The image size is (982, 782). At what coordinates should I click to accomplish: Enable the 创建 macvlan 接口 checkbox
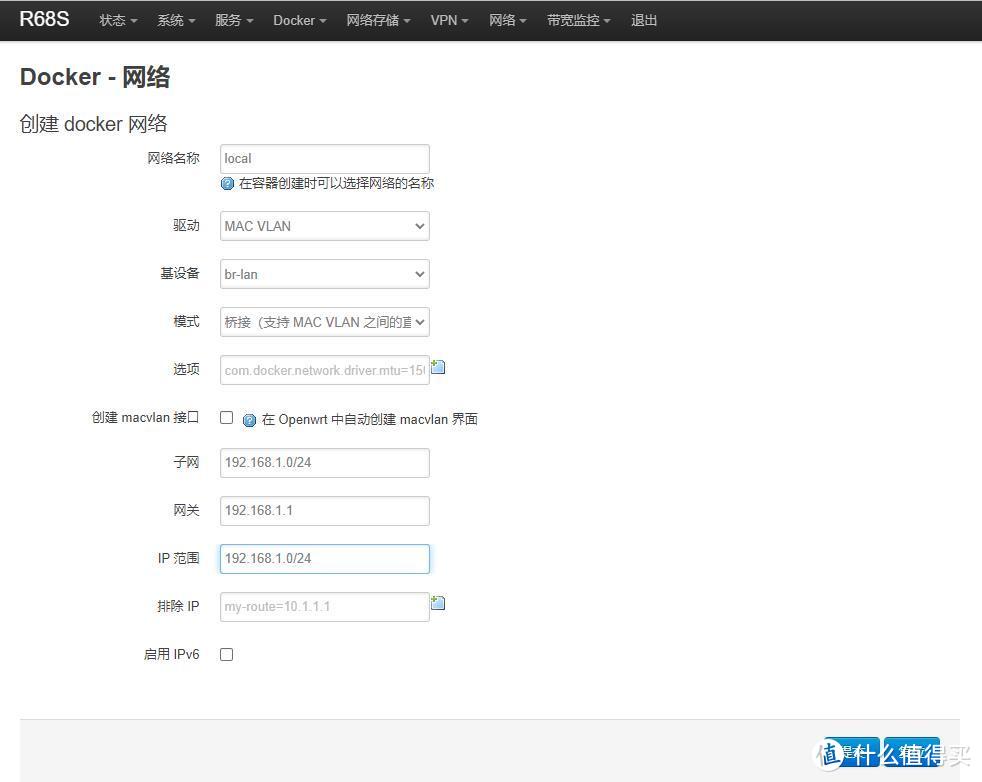click(227, 418)
